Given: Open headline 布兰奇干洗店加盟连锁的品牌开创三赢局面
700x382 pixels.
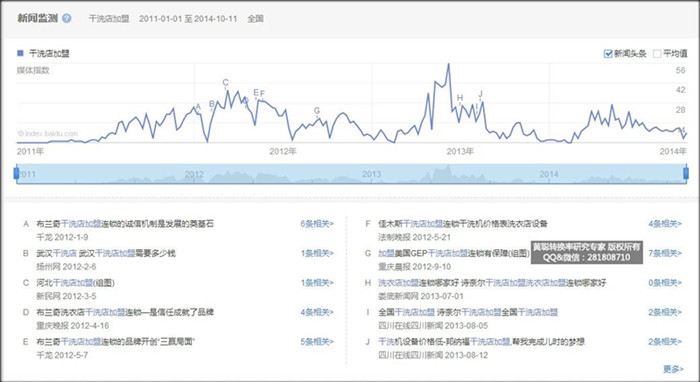Looking at the screenshot, I should click(116, 341).
